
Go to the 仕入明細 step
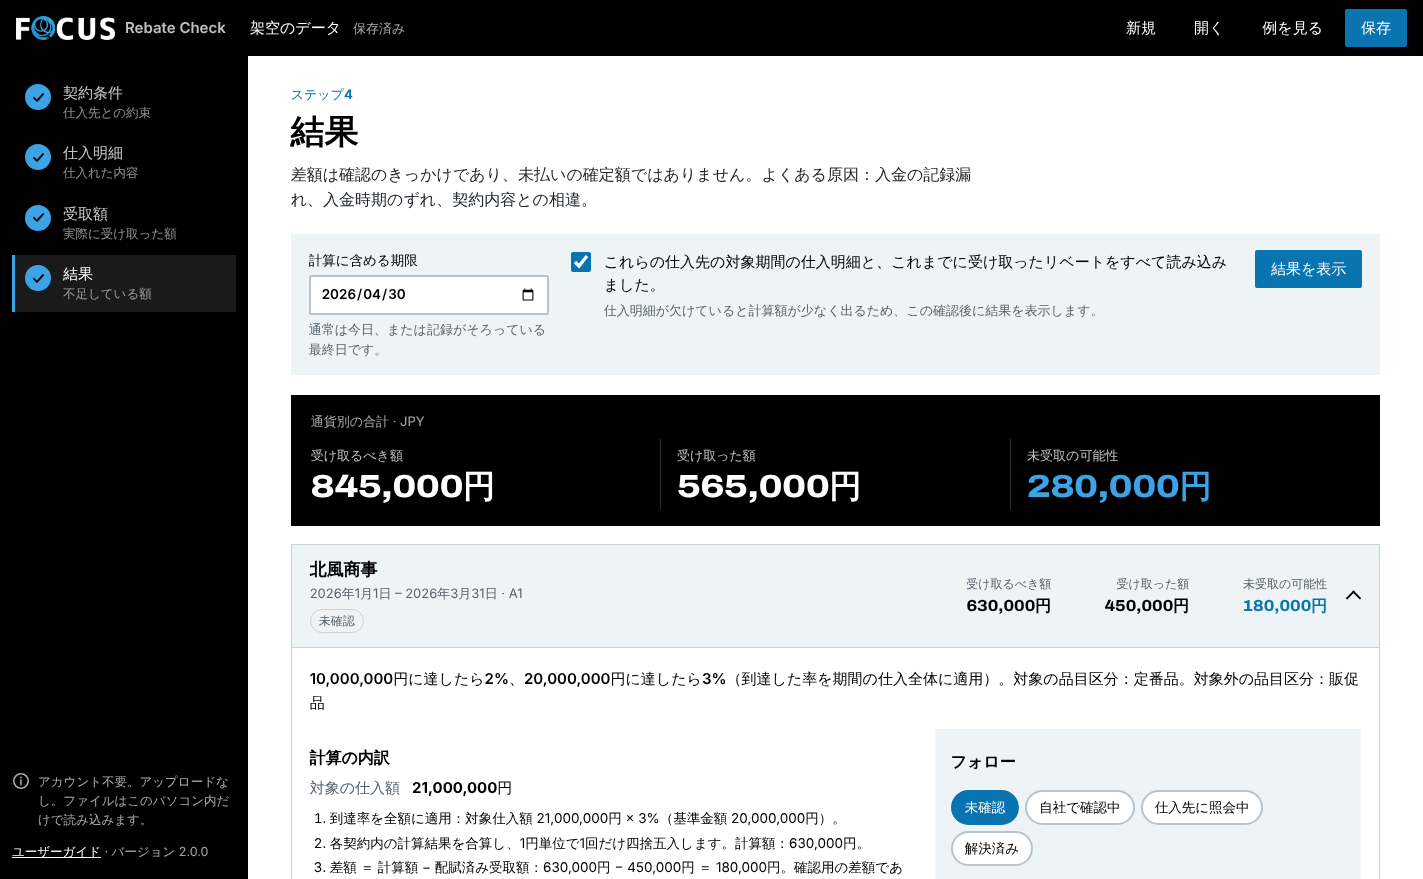coord(124,162)
